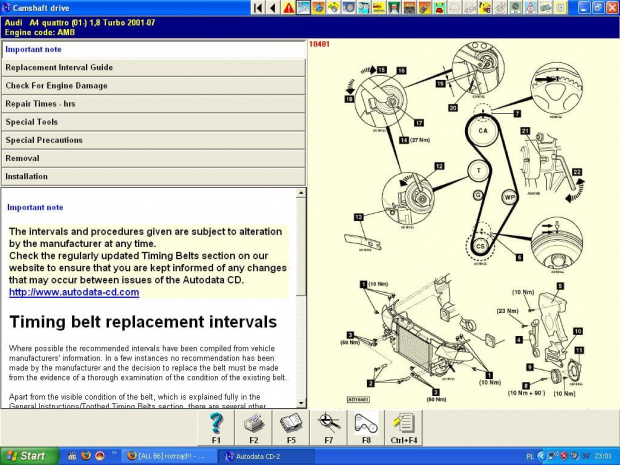Show the Removal procedure
The width and height of the screenshot is (620, 465).
153,159
